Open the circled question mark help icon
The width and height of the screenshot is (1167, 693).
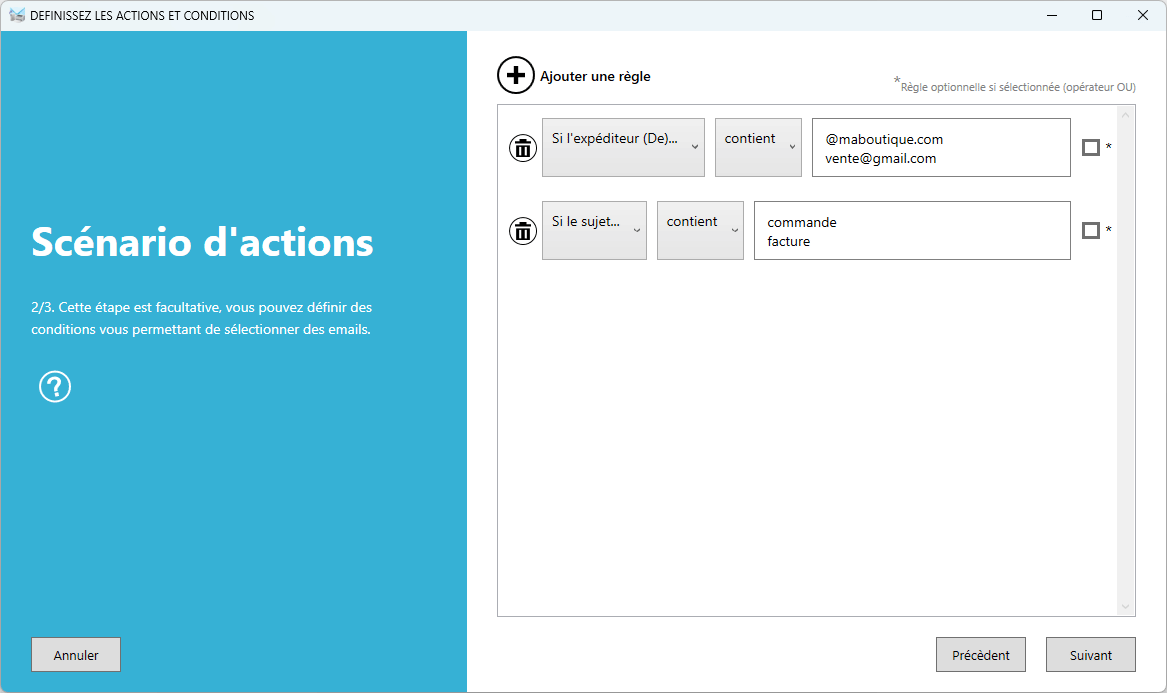[55, 387]
